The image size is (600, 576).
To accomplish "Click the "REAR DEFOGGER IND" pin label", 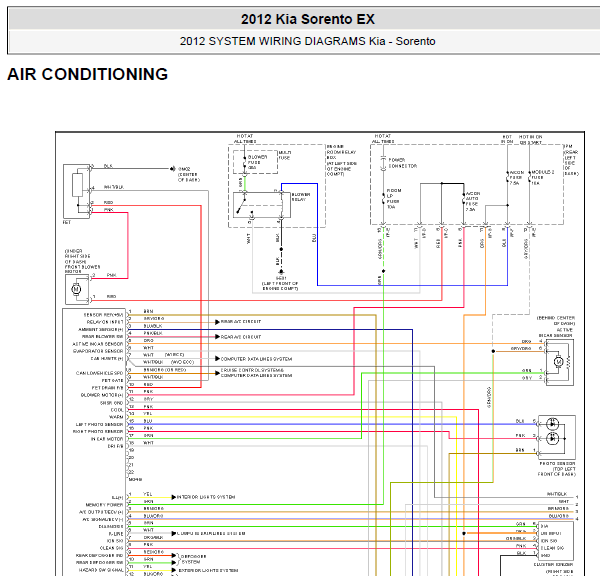I will pyautogui.click(x=99, y=556).
